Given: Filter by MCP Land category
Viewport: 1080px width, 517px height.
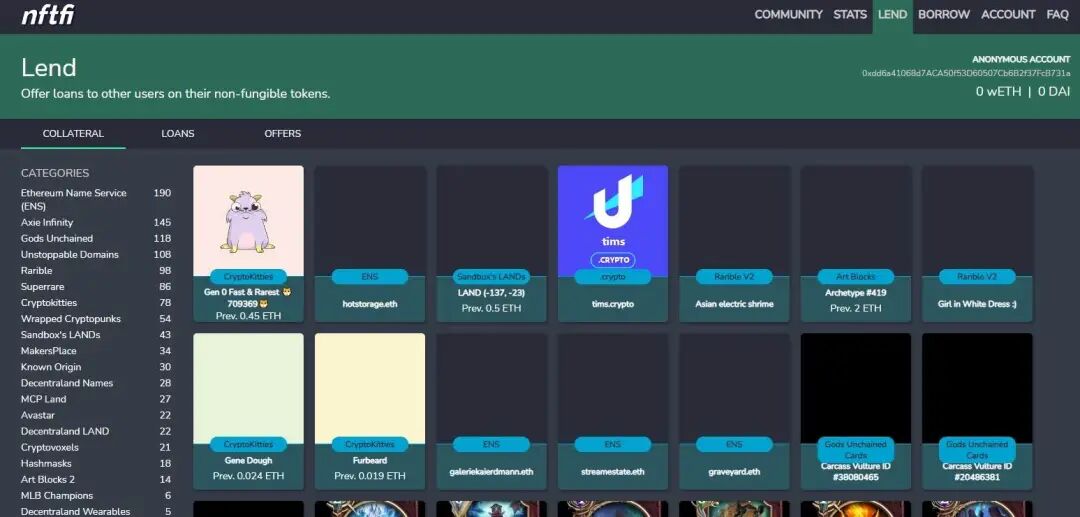Looking at the screenshot, I should coord(96,399).
